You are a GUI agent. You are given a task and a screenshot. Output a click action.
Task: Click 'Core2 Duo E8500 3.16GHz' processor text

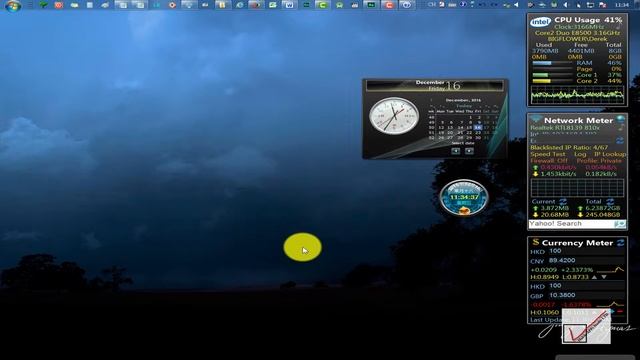click(577, 33)
